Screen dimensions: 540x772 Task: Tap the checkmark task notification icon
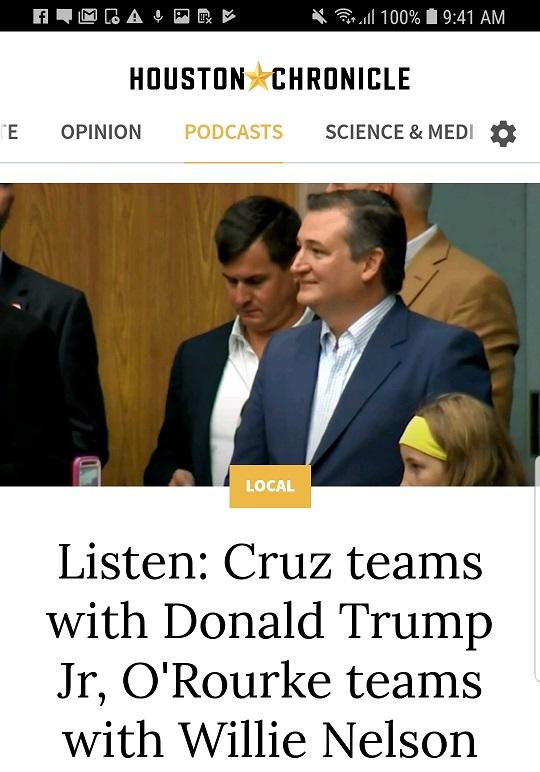pyautogui.click(x=228, y=17)
